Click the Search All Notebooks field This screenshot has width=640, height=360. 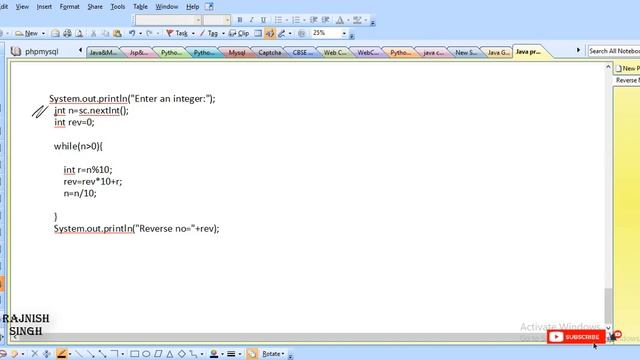point(614,51)
